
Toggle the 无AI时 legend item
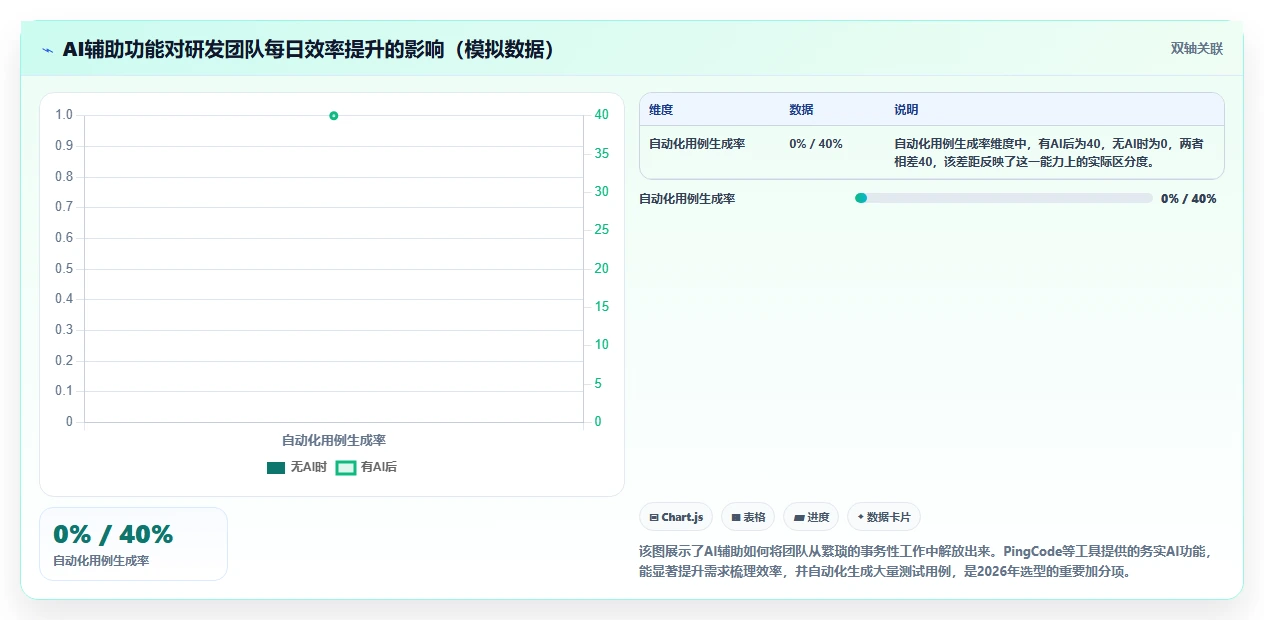click(x=297, y=467)
